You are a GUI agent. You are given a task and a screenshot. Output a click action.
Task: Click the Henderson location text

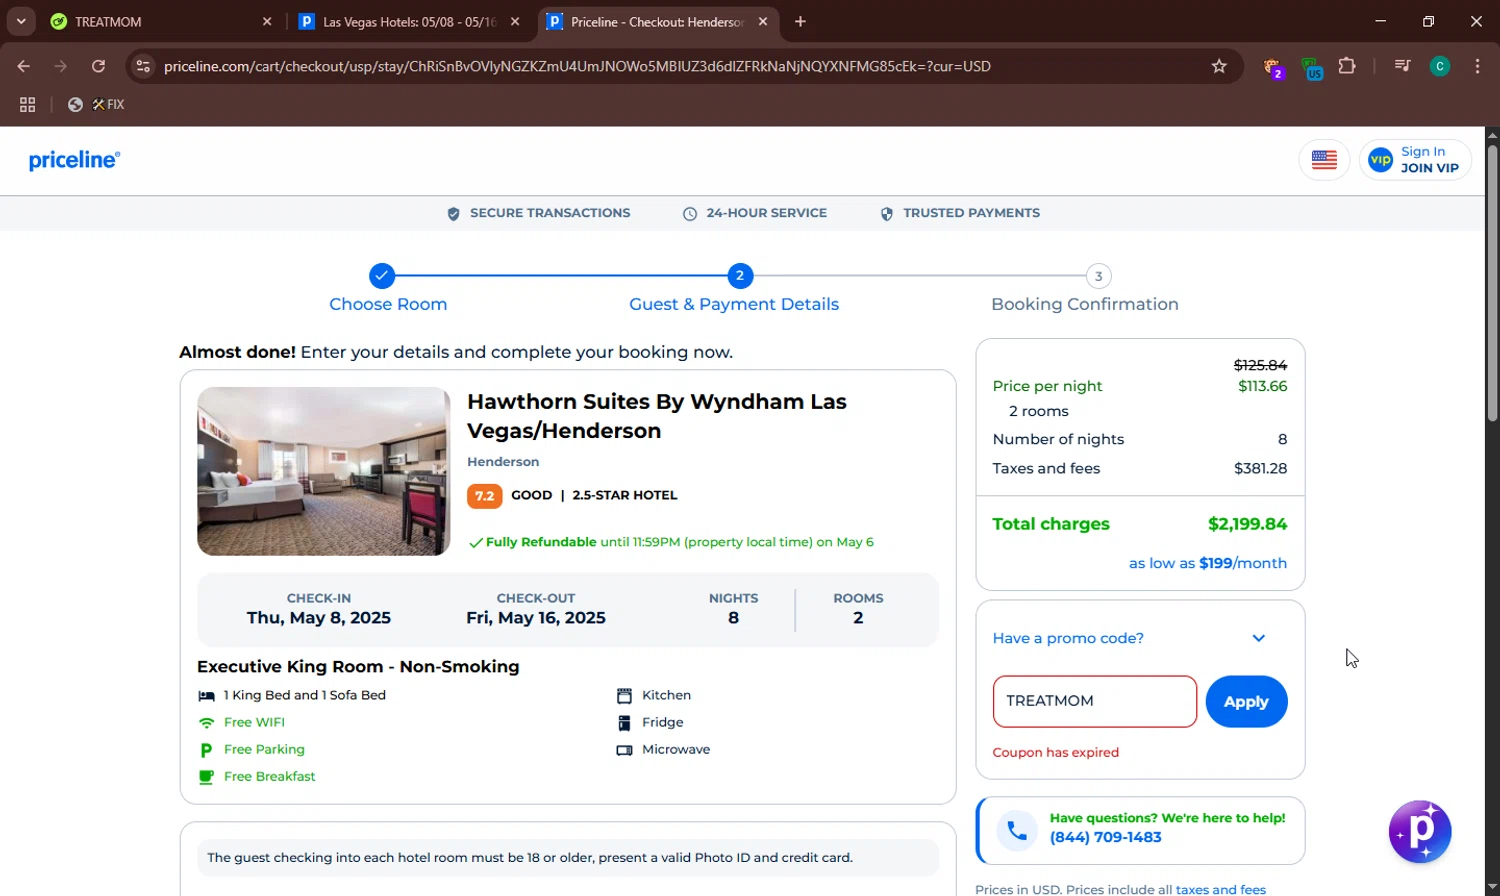click(503, 462)
